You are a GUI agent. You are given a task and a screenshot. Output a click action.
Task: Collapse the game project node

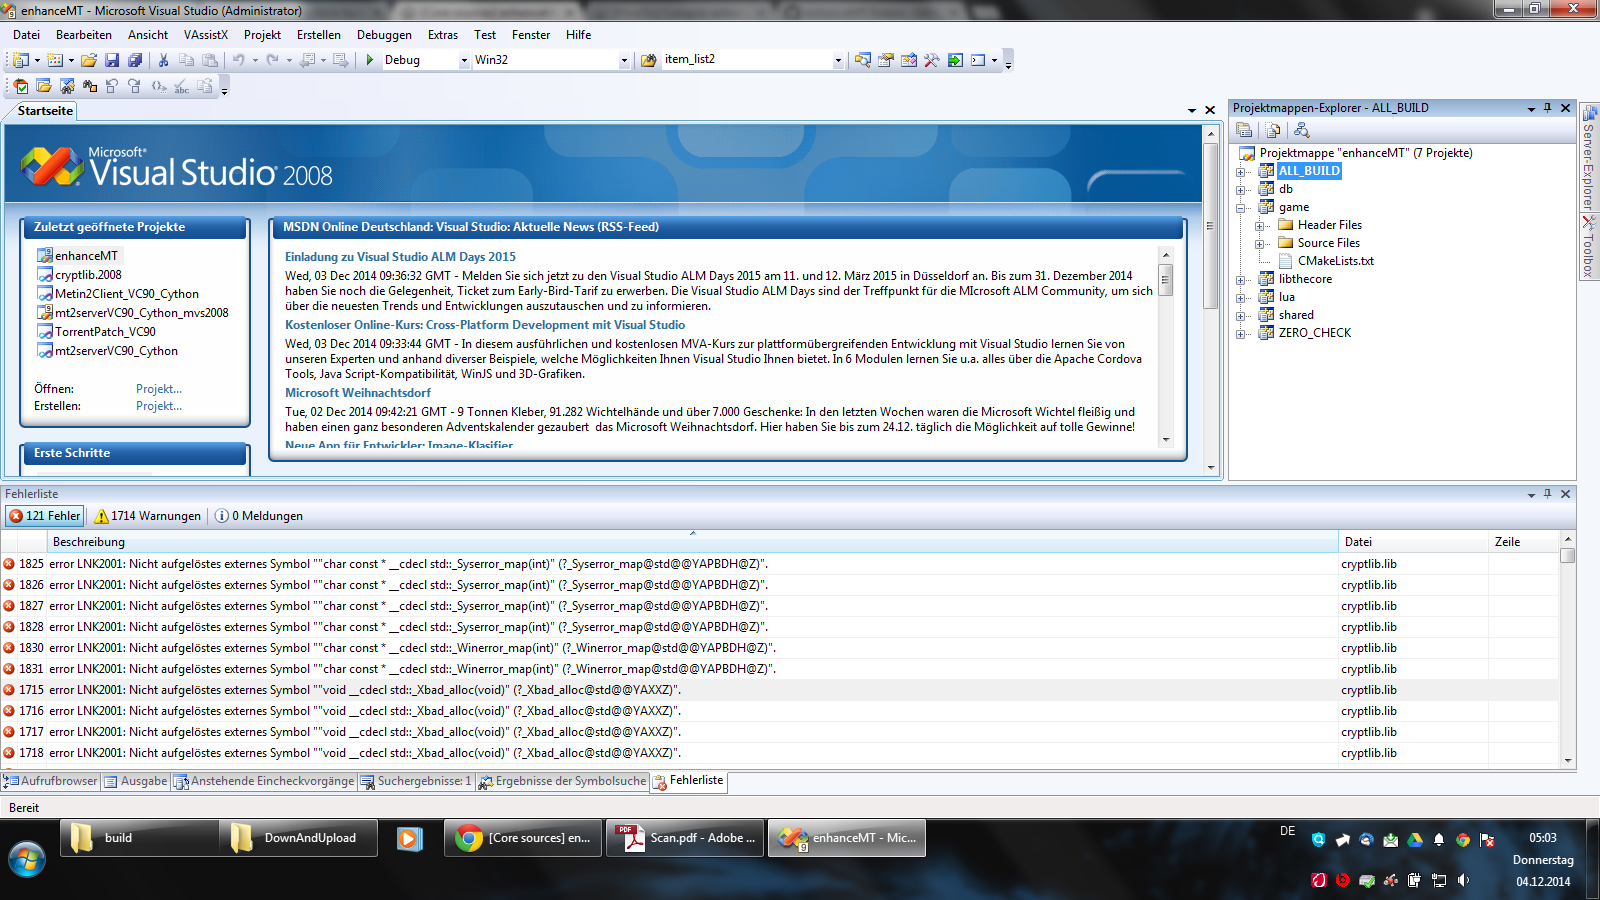[x=1241, y=208]
